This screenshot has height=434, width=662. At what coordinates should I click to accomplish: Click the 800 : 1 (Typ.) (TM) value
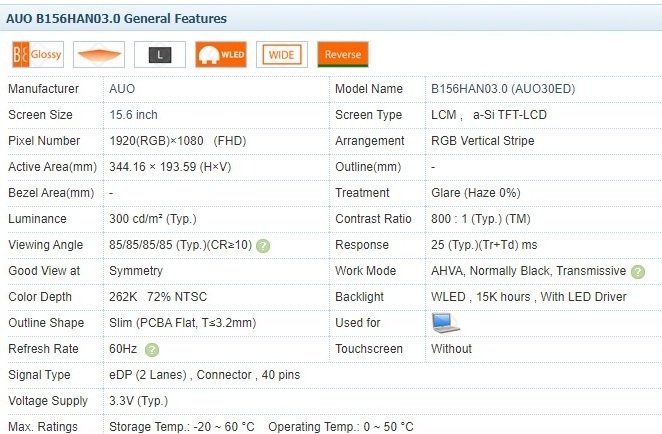click(481, 219)
